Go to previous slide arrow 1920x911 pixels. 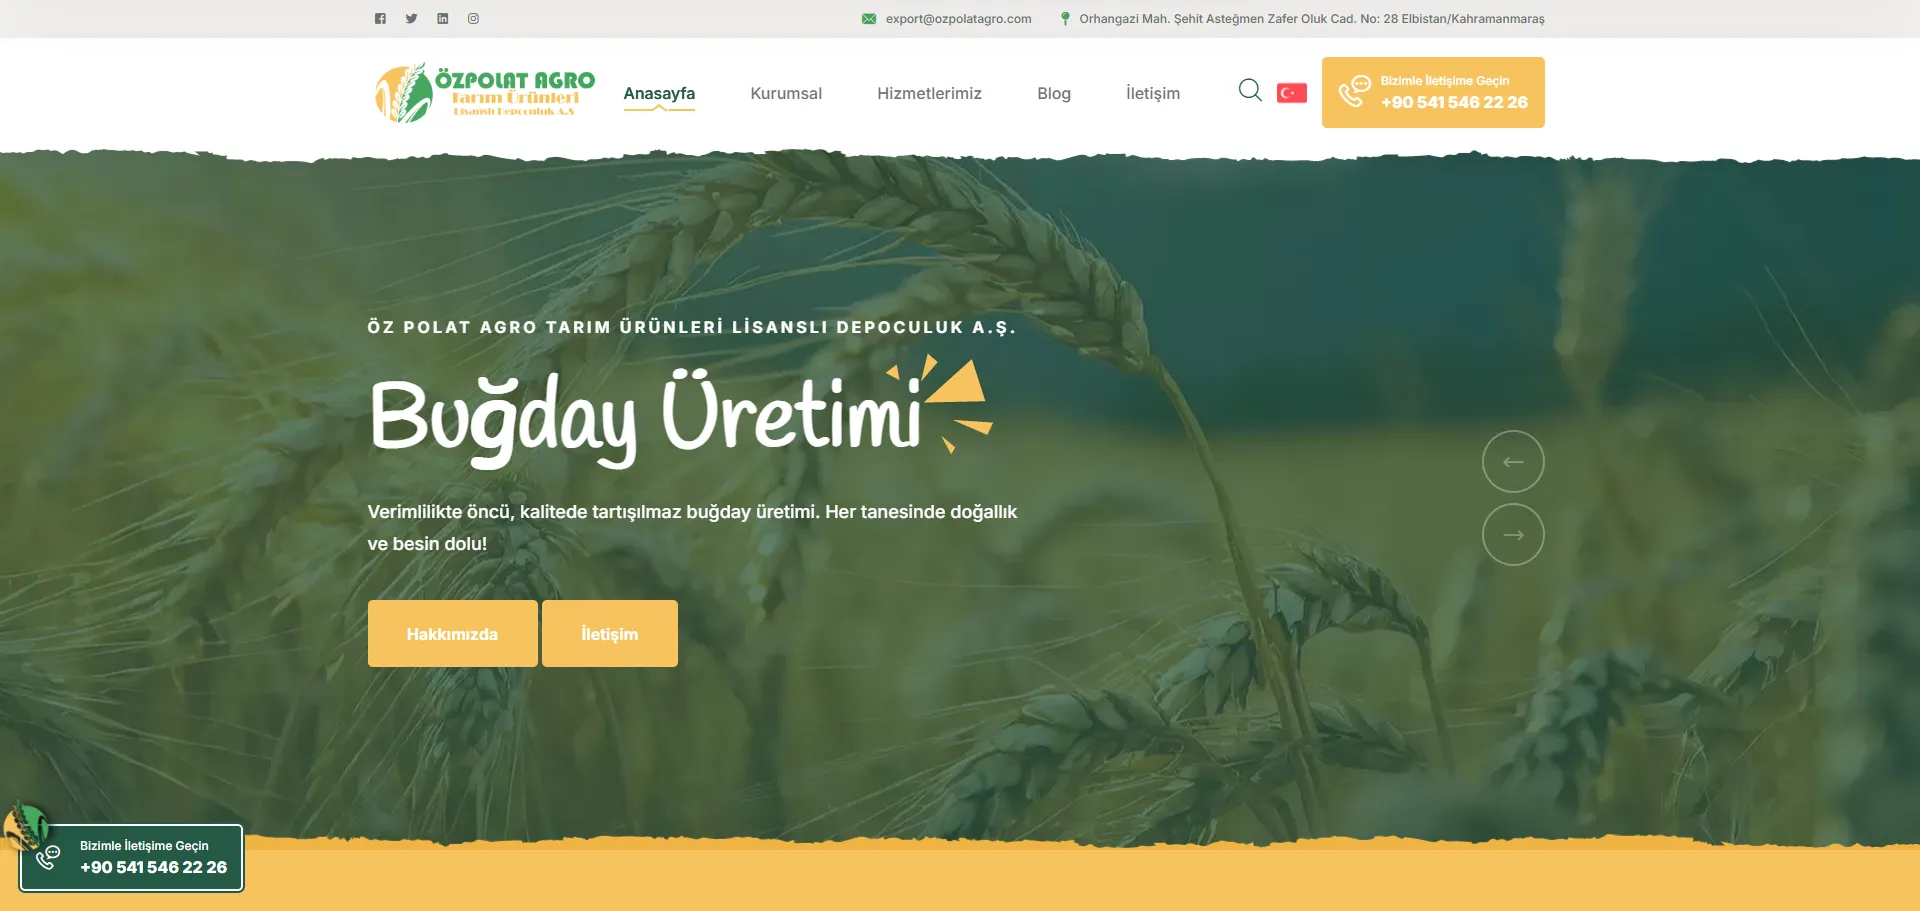(x=1513, y=461)
